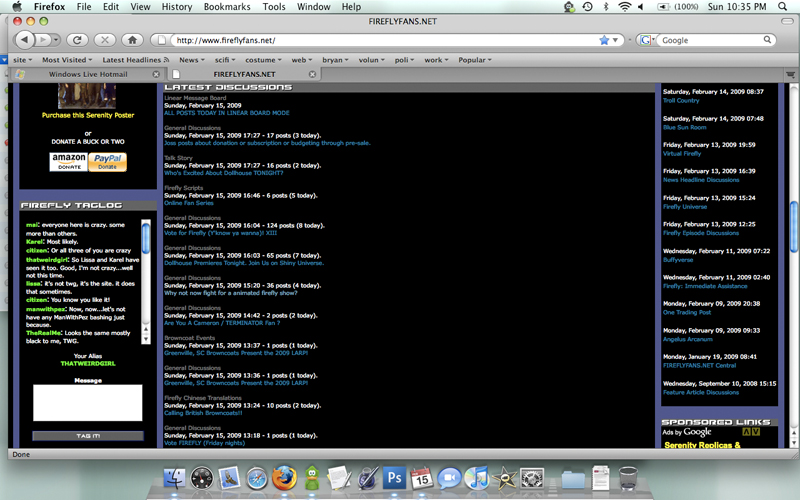Open the 'Troll Country' link
Viewport: 800px width, 500px height.
click(x=681, y=101)
